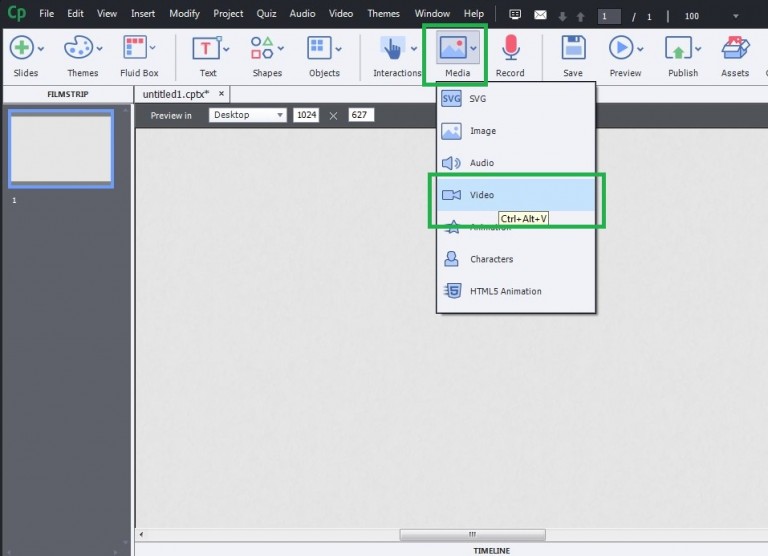Expand the Publish dropdown arrow

pos(698,49)
